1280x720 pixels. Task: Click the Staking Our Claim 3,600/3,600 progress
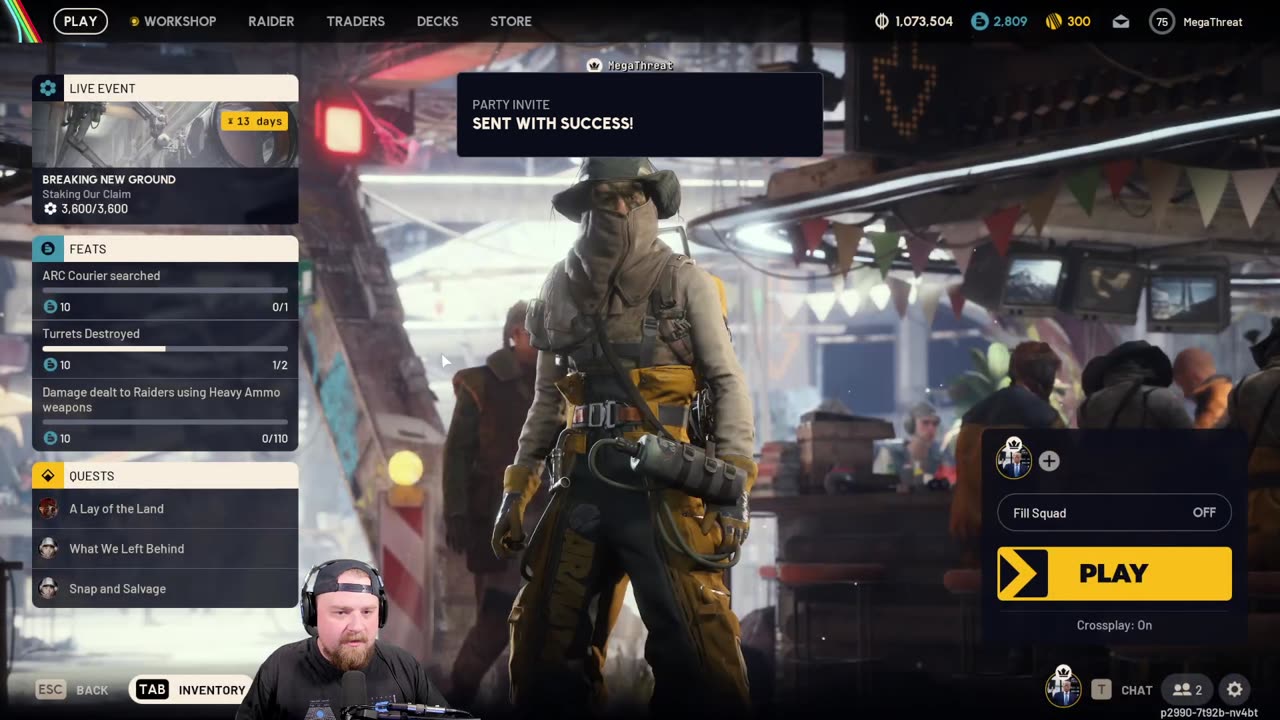point(85,209)
